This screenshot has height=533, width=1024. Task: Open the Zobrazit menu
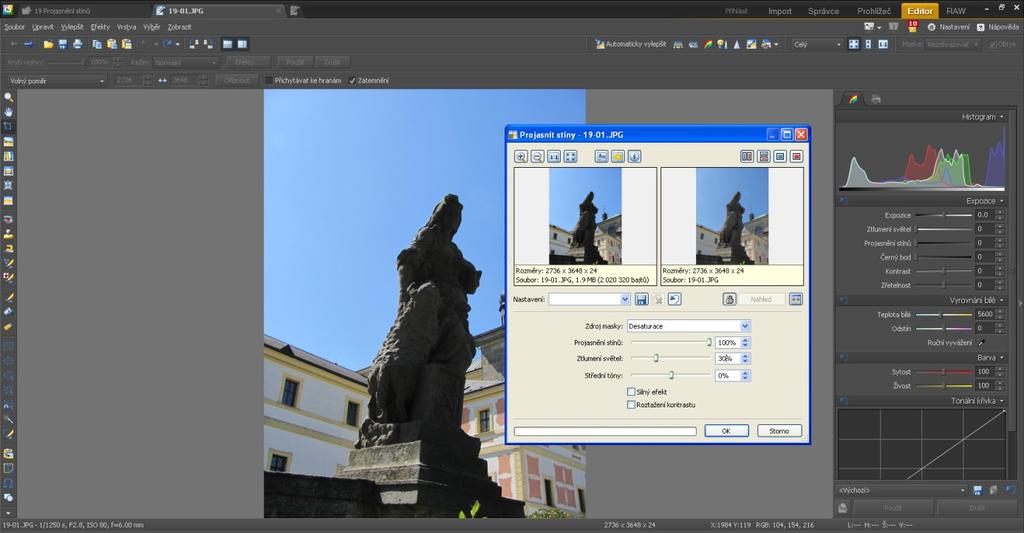tap(180, 27)
